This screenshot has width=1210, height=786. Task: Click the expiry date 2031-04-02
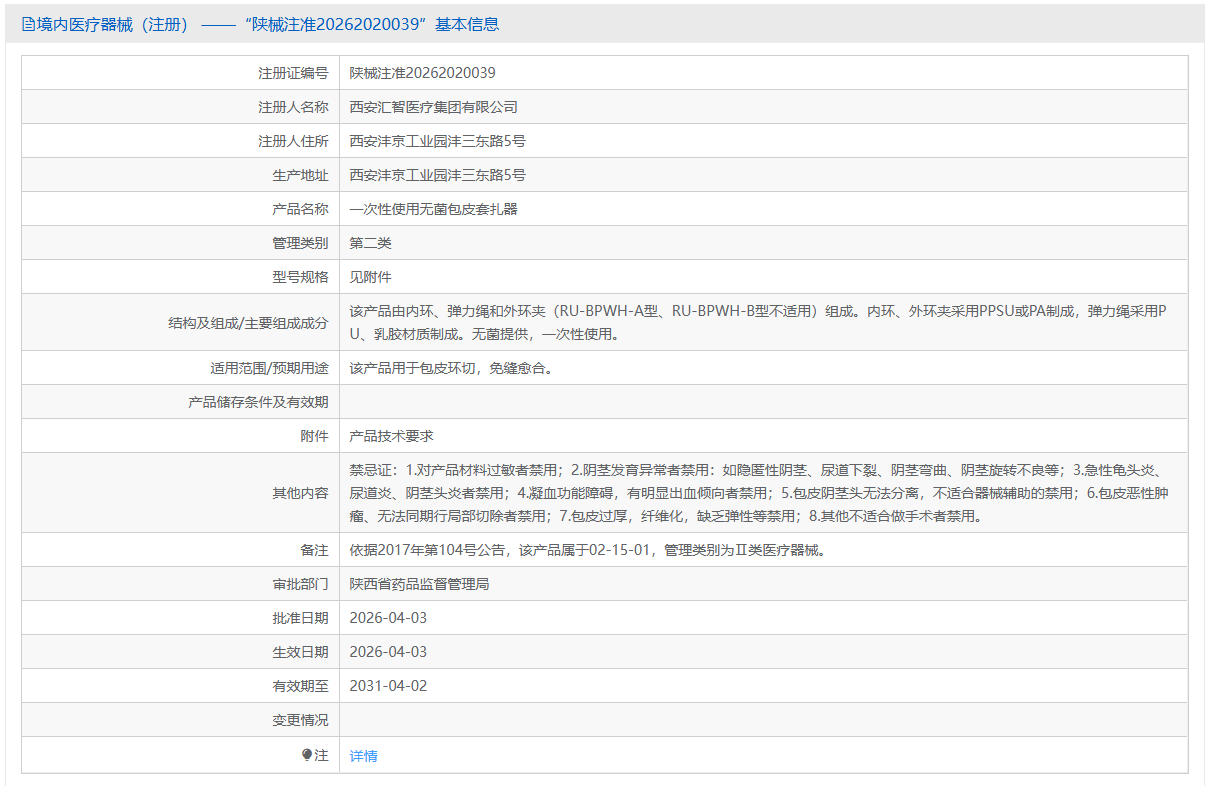click(388, 686)
